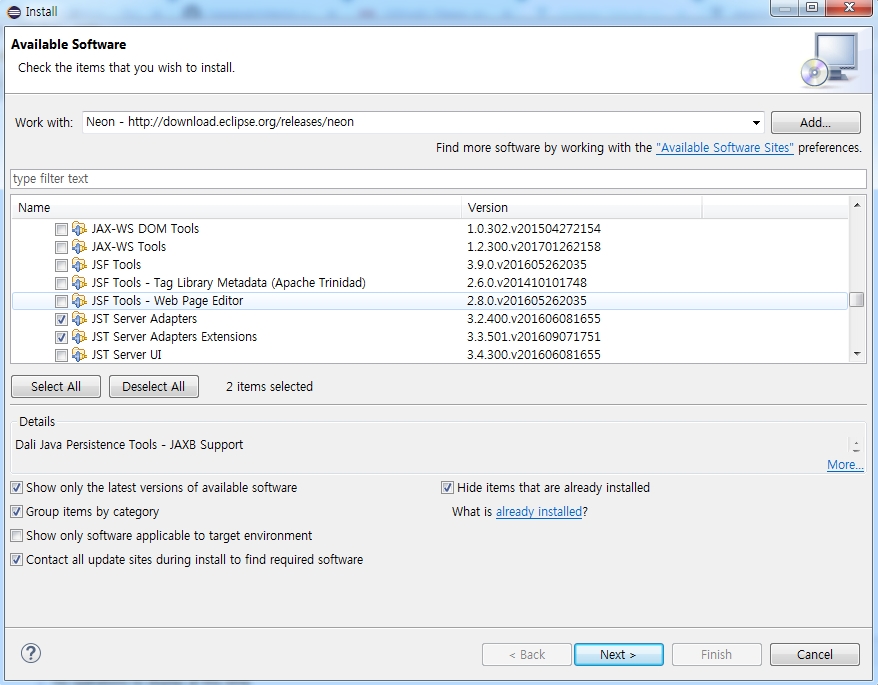Open the Work with site dropdown arrow
The width and height of the screenshot is (878, 685).
tap(756, 122)
